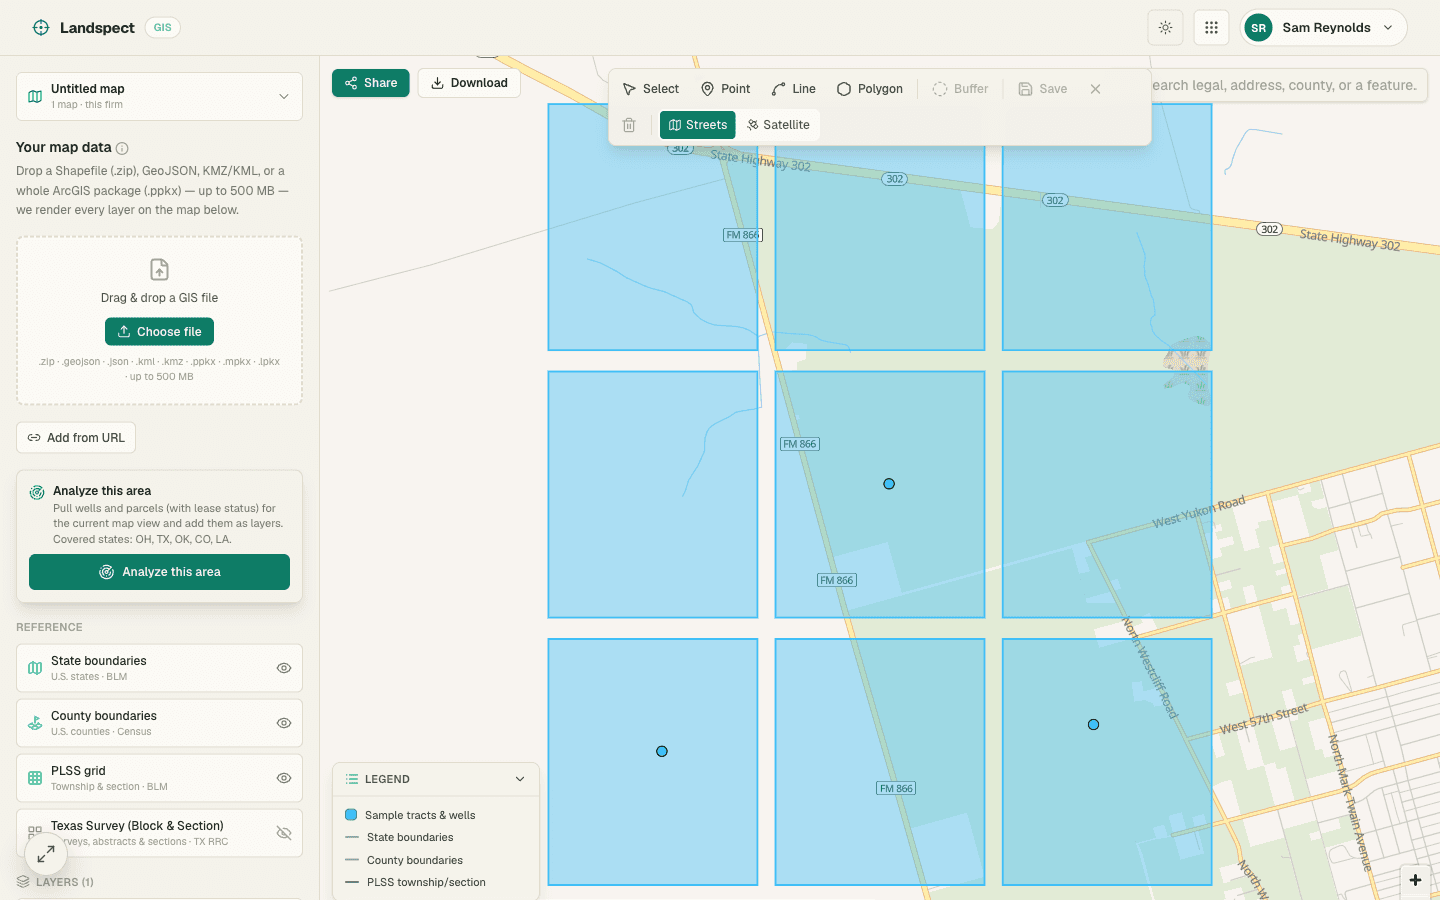Screen dimensions: 1440x900
Task: Click the Legend list icon
Action: coord(352,779)
